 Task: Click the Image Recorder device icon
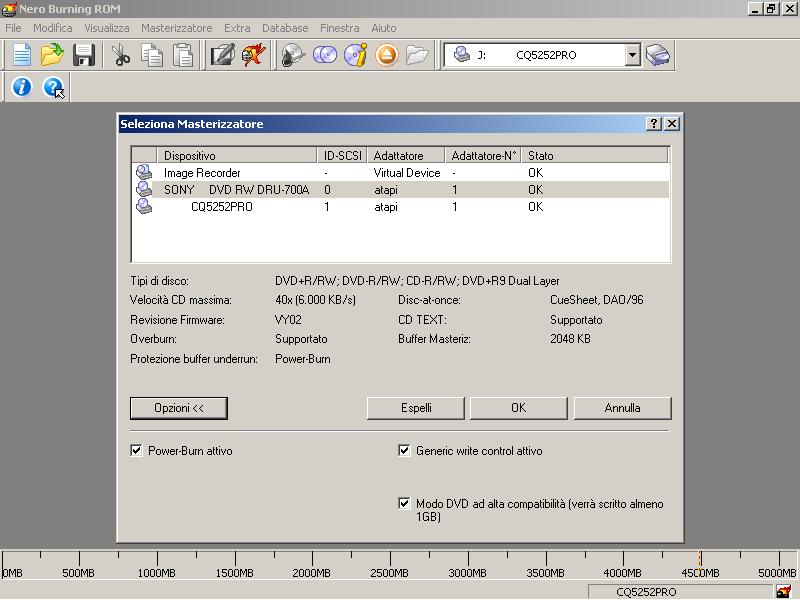(x=144, y=172)
